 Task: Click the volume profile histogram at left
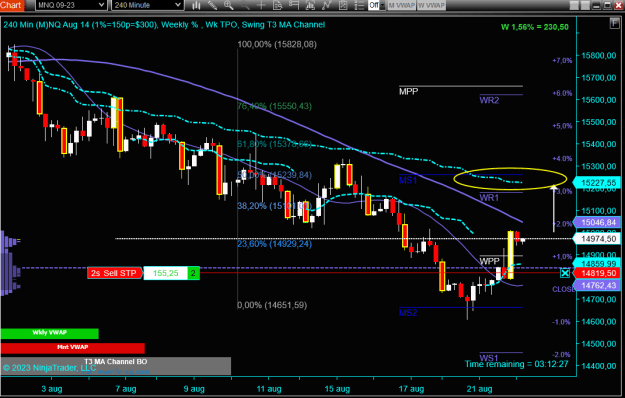pos(10,264)
